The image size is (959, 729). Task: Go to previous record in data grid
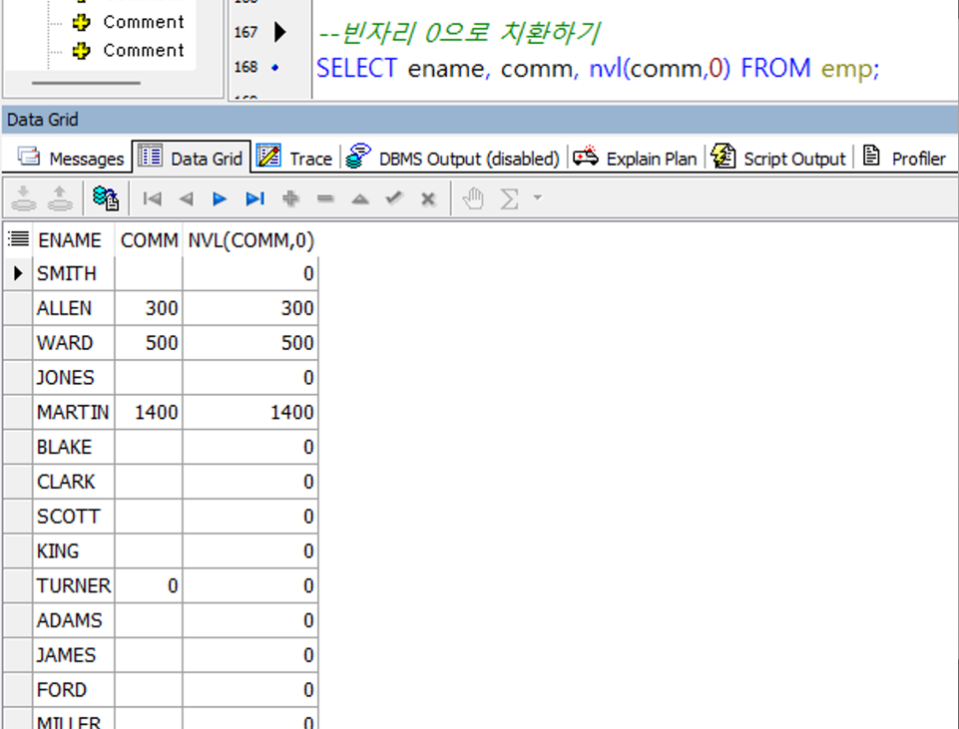coord(186,199)
